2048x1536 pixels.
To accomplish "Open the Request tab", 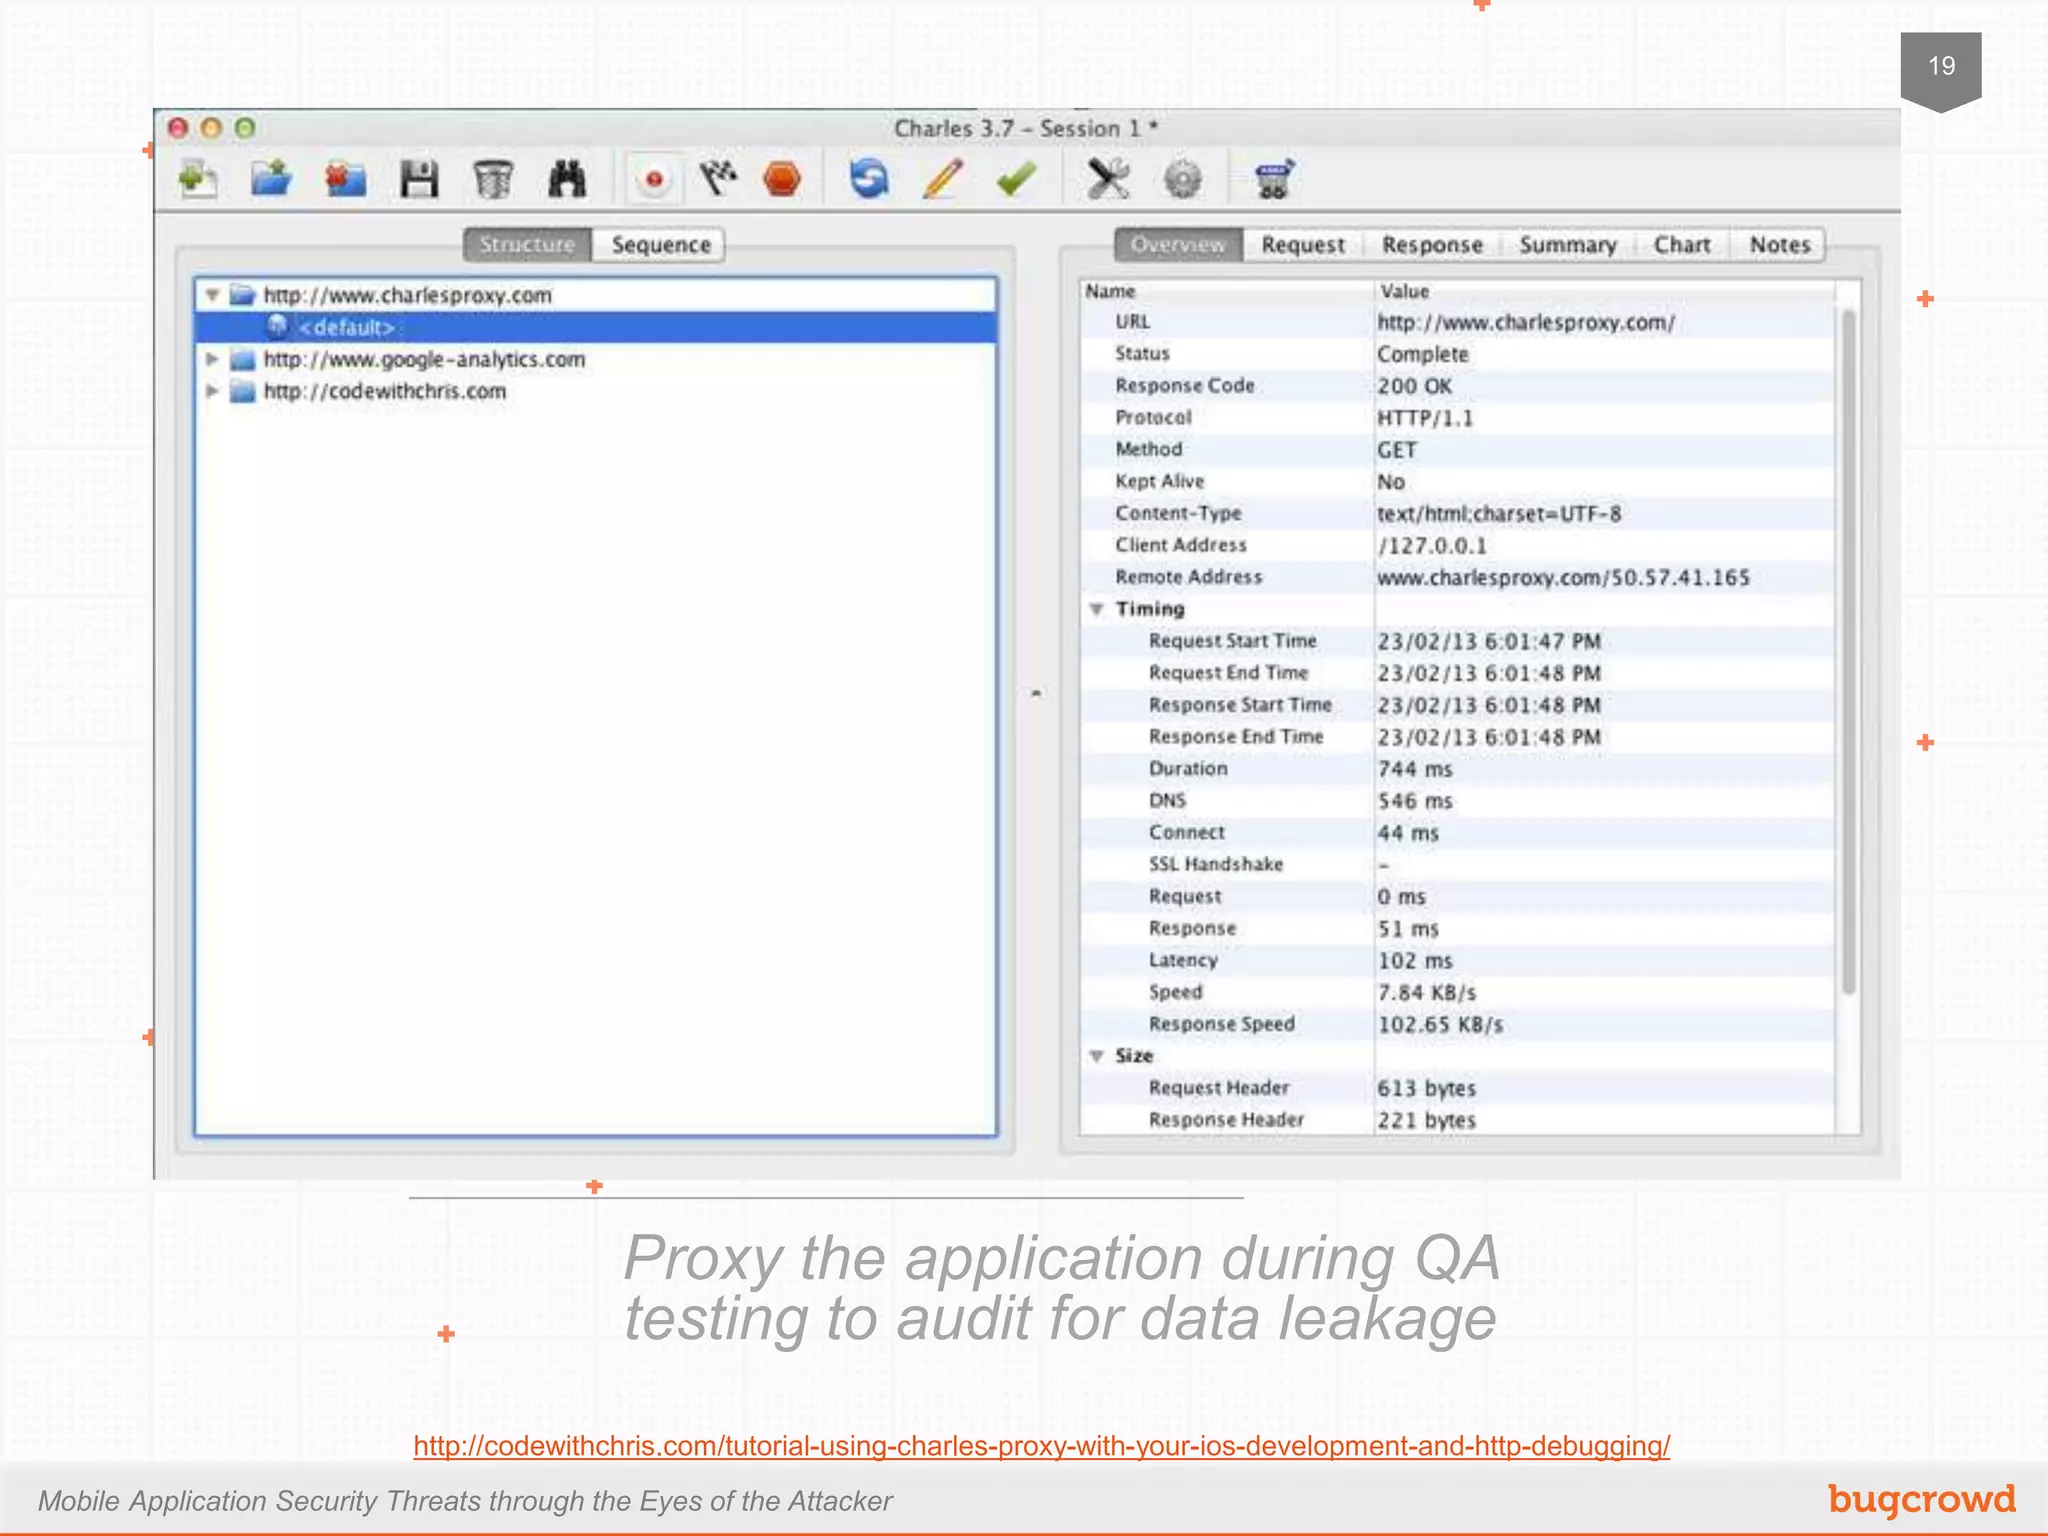I will 1303,245.
